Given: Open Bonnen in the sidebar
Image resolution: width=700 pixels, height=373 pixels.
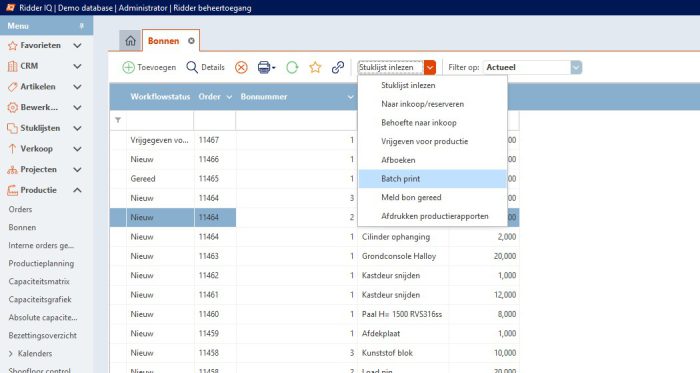Looking at the screenshot, I should 22,227.
